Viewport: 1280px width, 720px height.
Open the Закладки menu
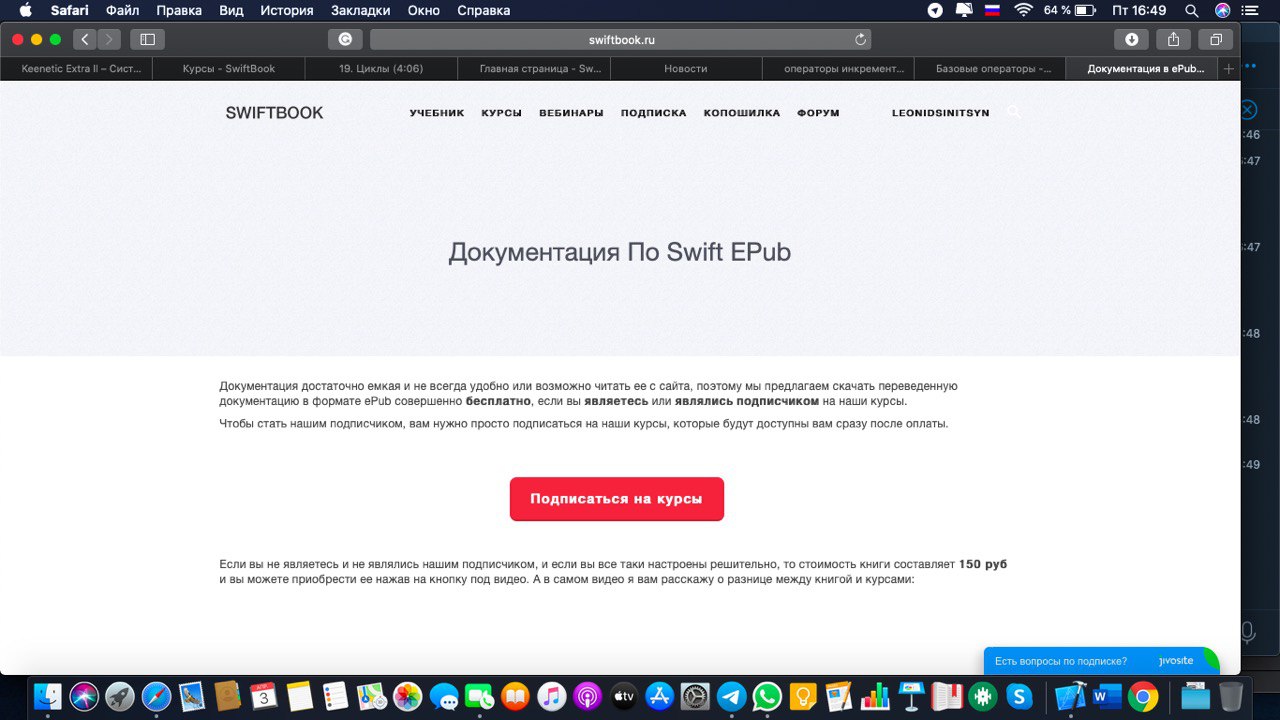[360, 10]
